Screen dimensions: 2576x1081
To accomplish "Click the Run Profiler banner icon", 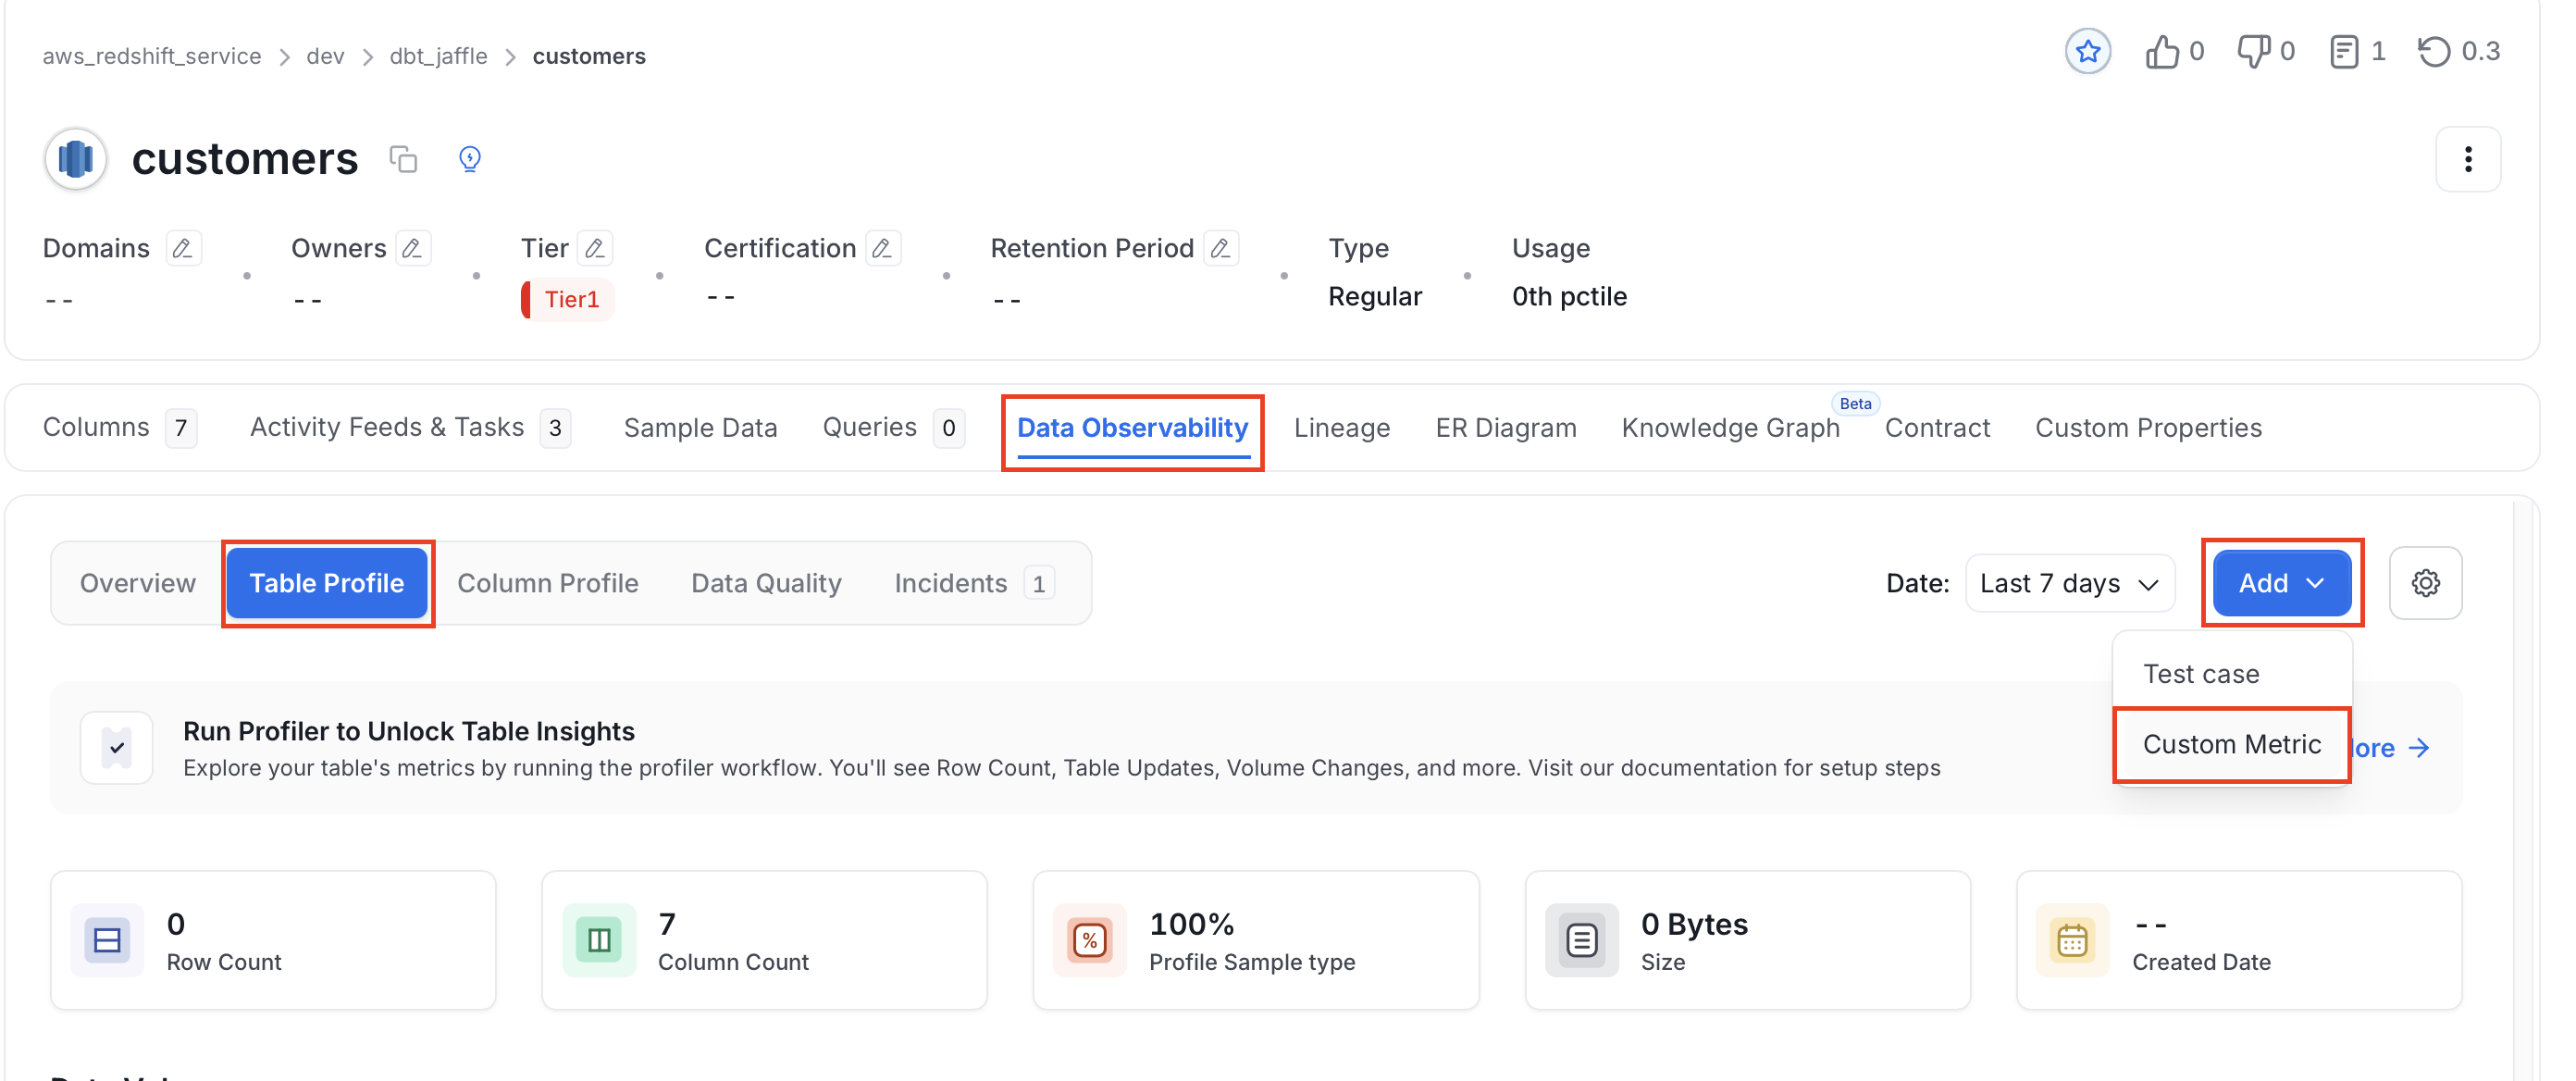I will point(117,748).
